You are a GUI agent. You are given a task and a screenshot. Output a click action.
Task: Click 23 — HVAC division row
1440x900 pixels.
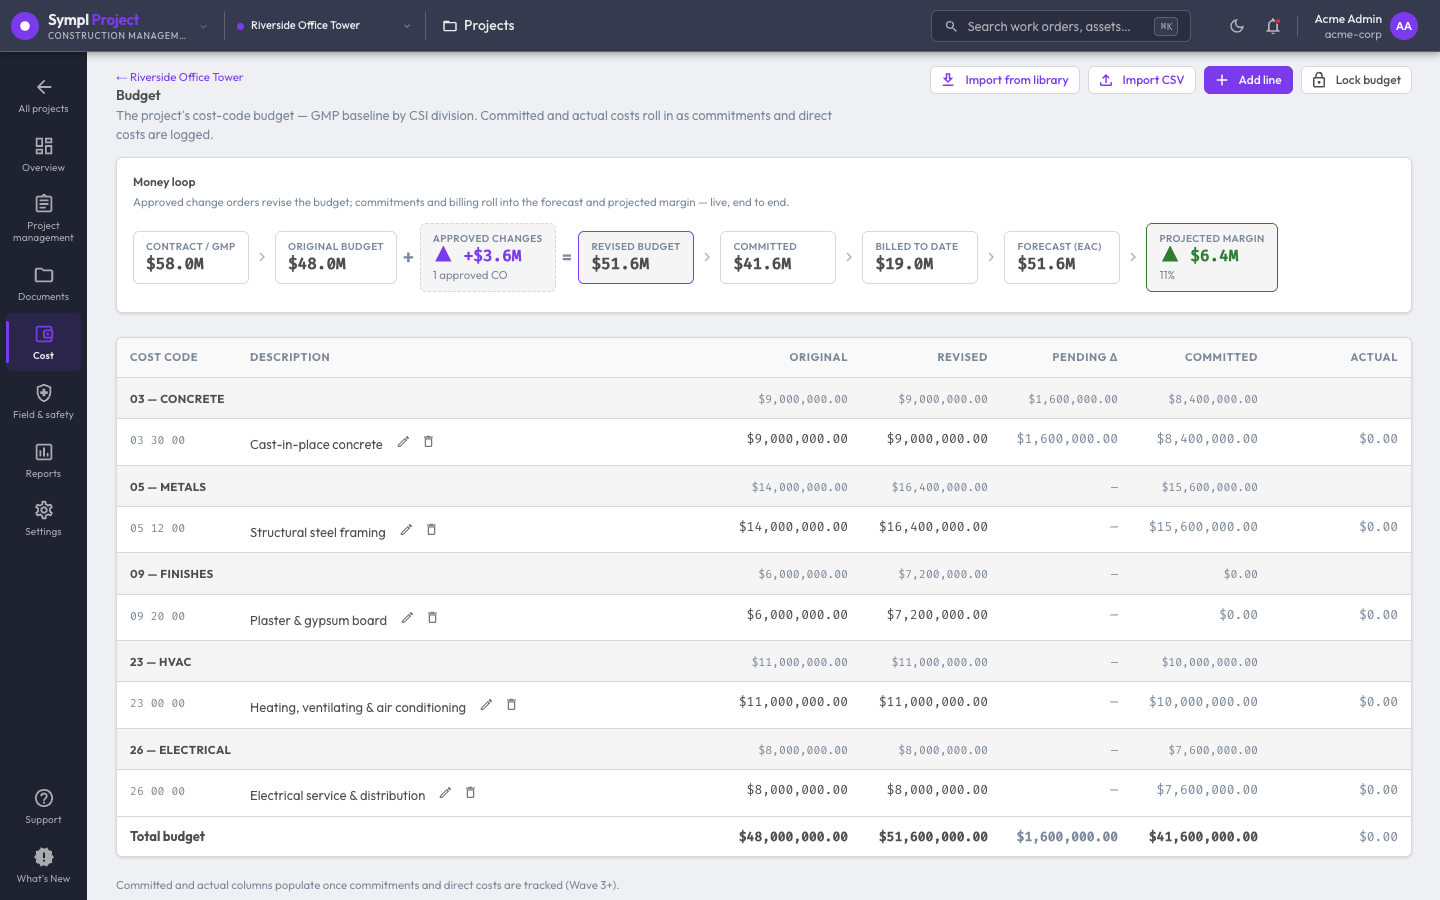(764, 662)
